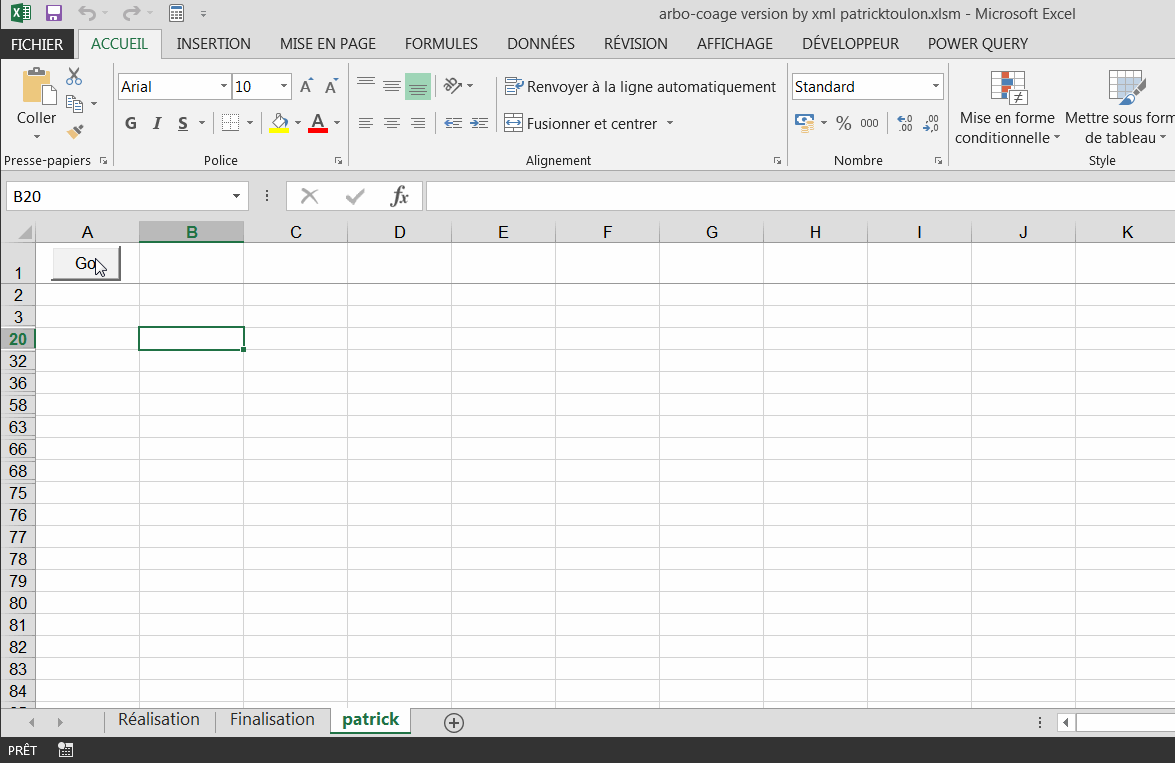Click the increase decimal icon

click(x=905, y=122)
